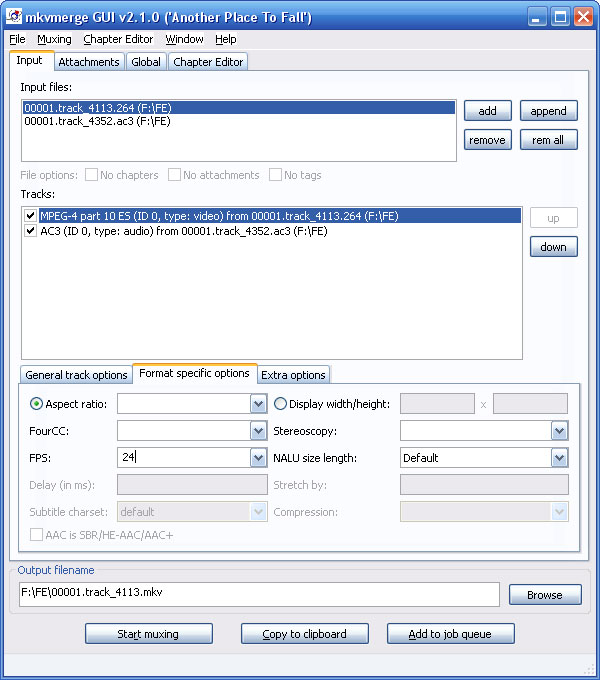Move track down with the down button
The width and height of the screenshot is (600, 680).
click(x=554, y=247)
